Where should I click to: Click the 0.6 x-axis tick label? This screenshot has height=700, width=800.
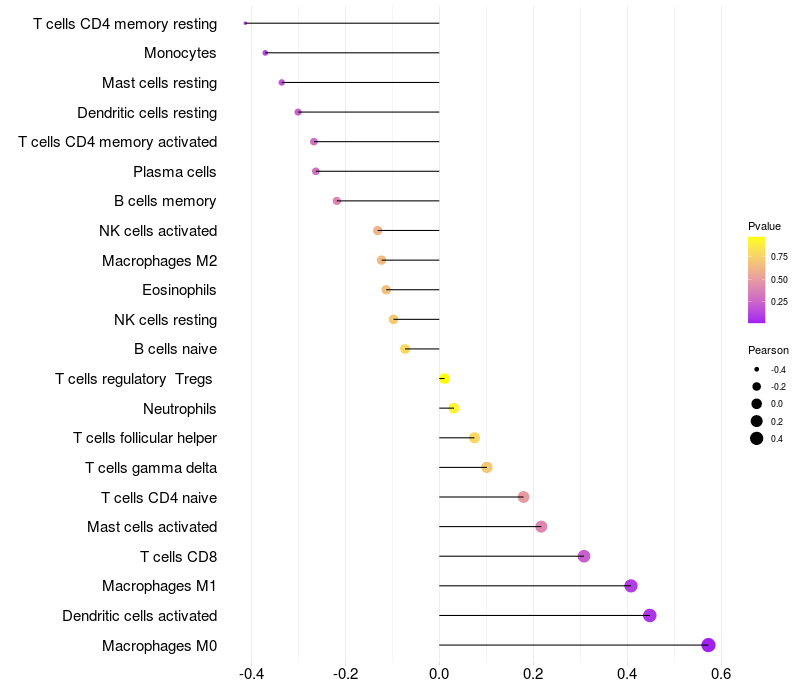[x=720, y=673]
